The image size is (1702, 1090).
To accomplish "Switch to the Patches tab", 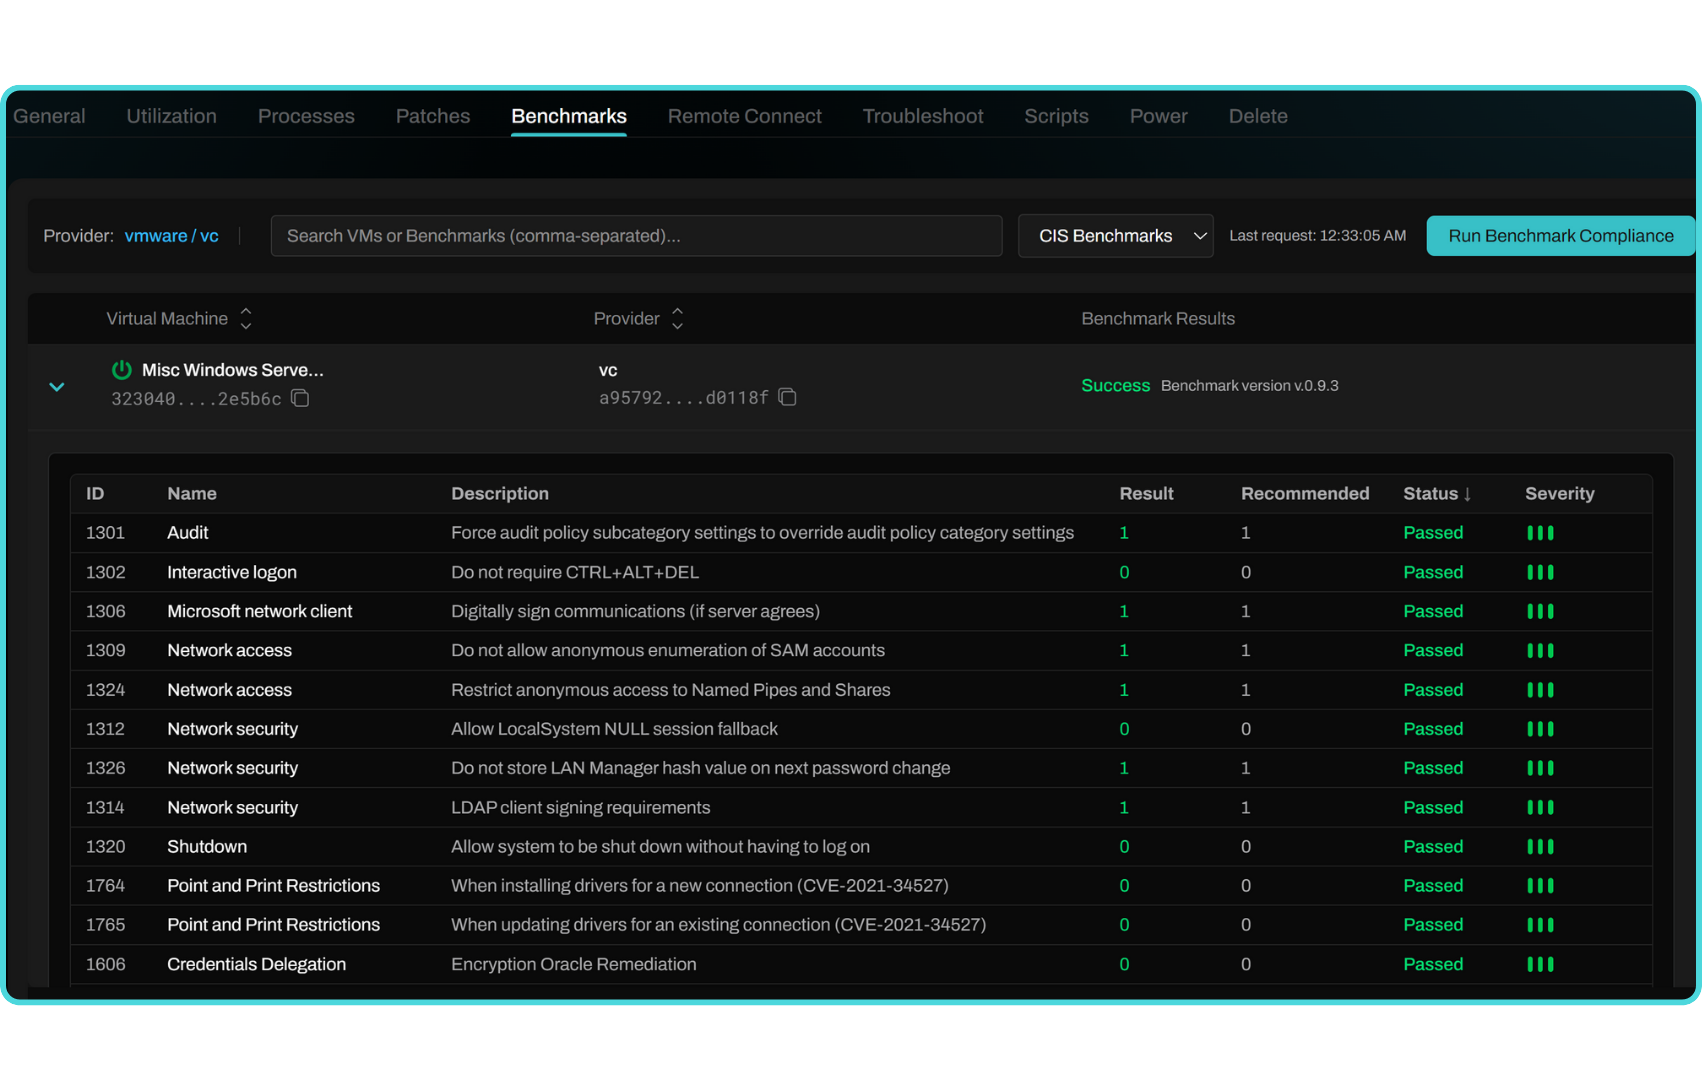I will 432,116.
